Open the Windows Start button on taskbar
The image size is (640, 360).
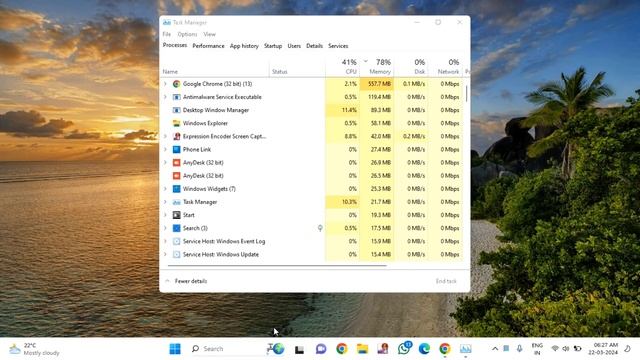(175, 349)
